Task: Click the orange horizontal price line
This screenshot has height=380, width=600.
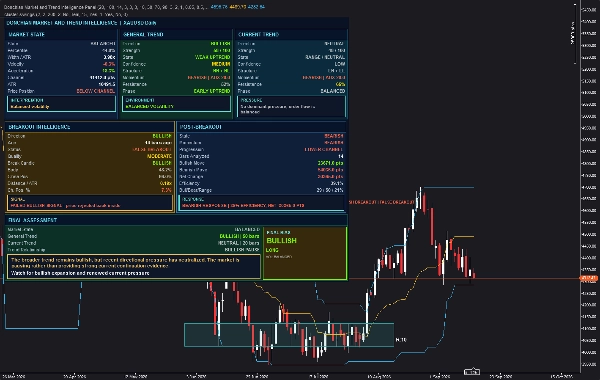Action: click(464, 279)
